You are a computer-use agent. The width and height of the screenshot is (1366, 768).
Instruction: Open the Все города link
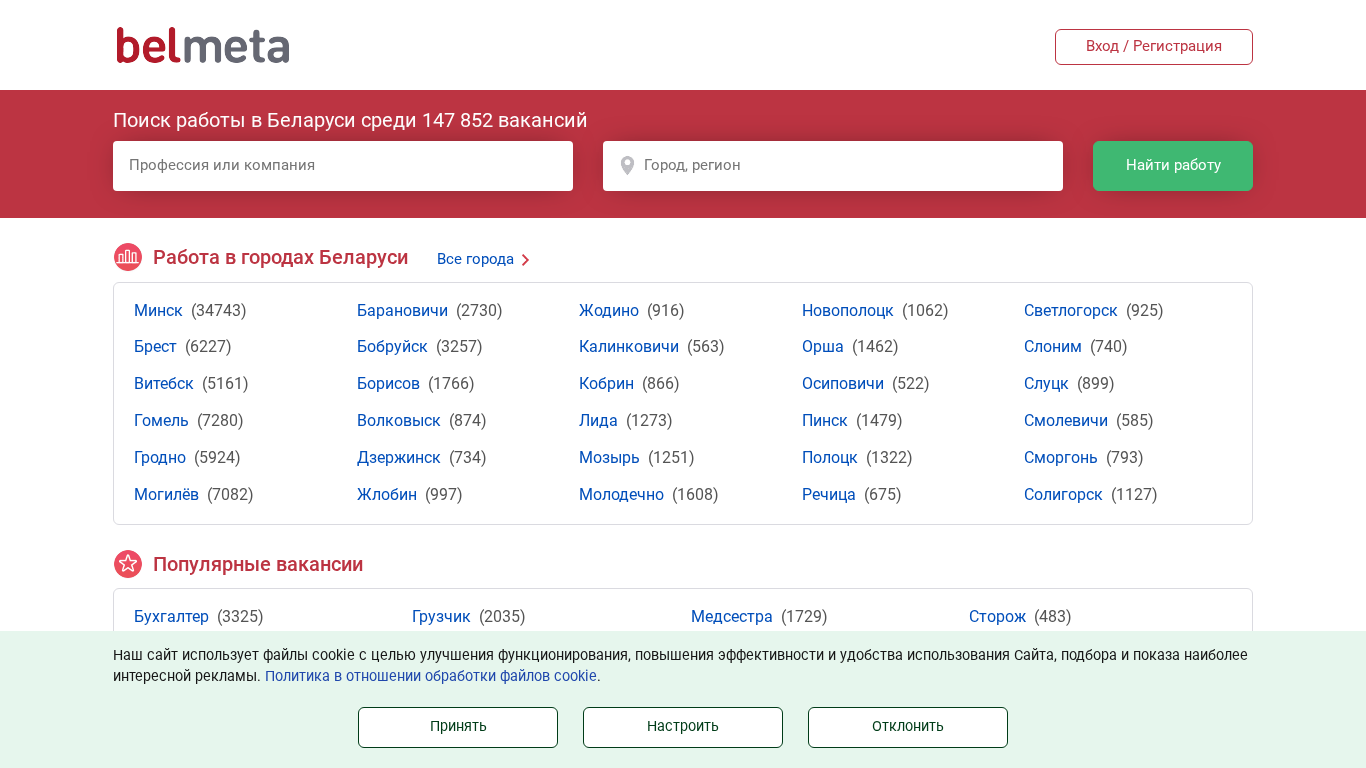pyautogui.click(x=475, y=259)
